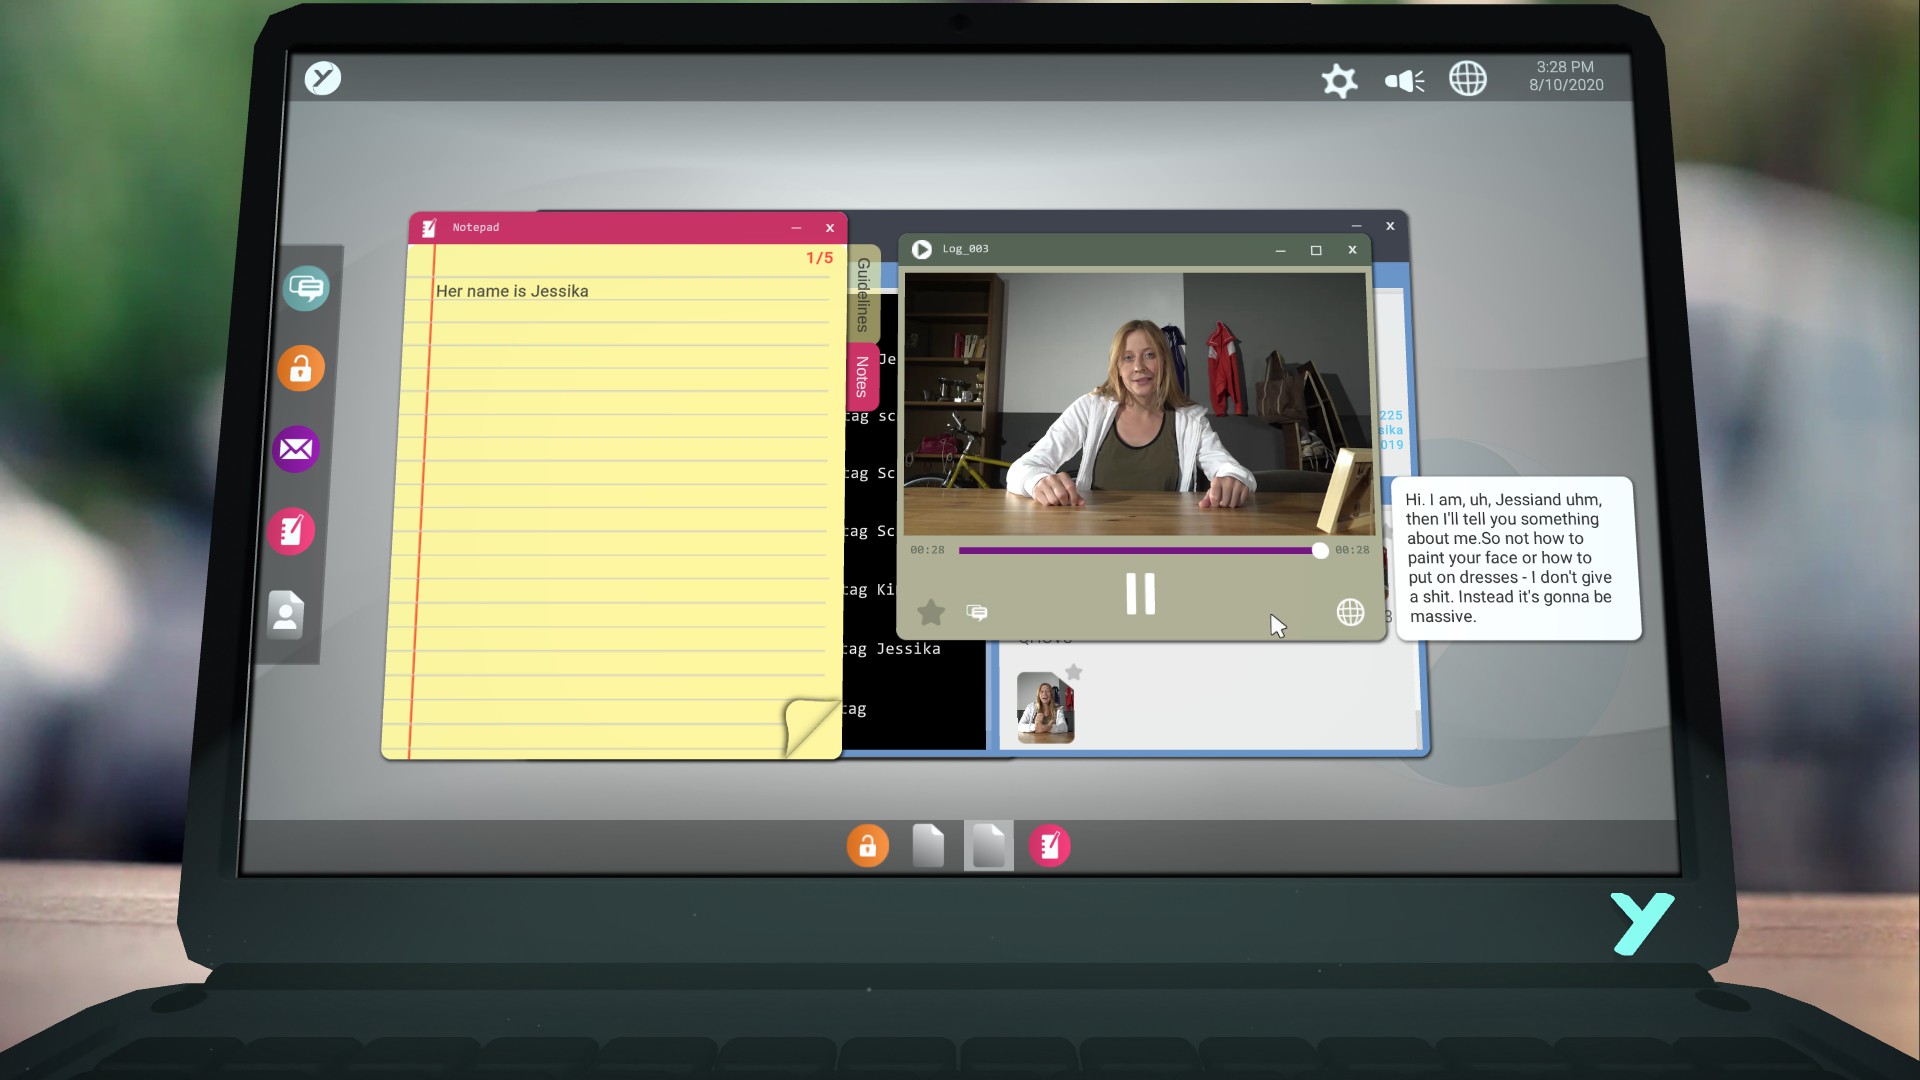Click the orange lock sidebar icon

click(301, 369)
